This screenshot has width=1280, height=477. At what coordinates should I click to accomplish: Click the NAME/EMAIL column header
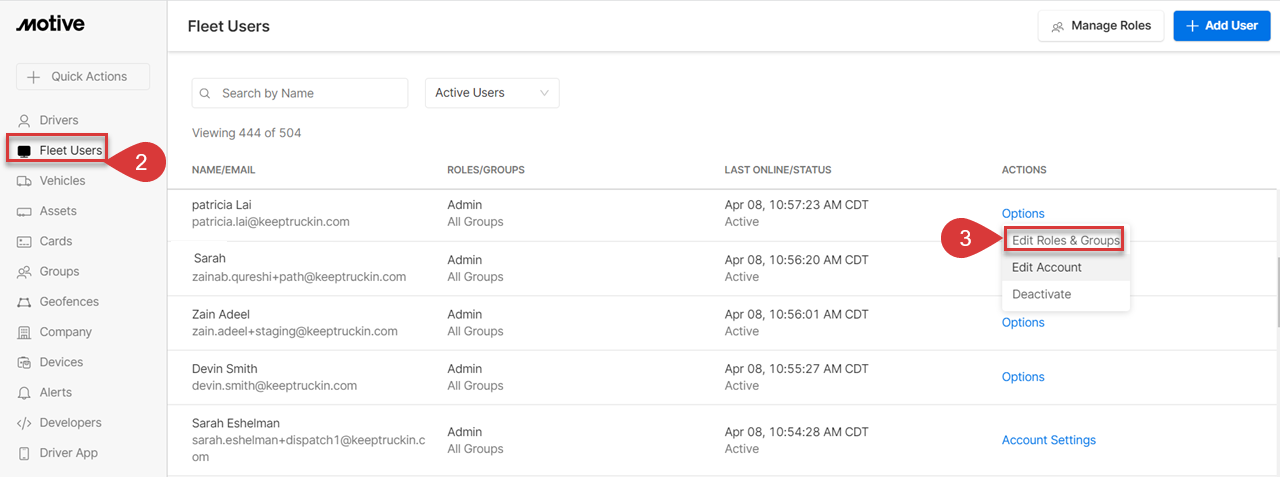tap(224, 170)
